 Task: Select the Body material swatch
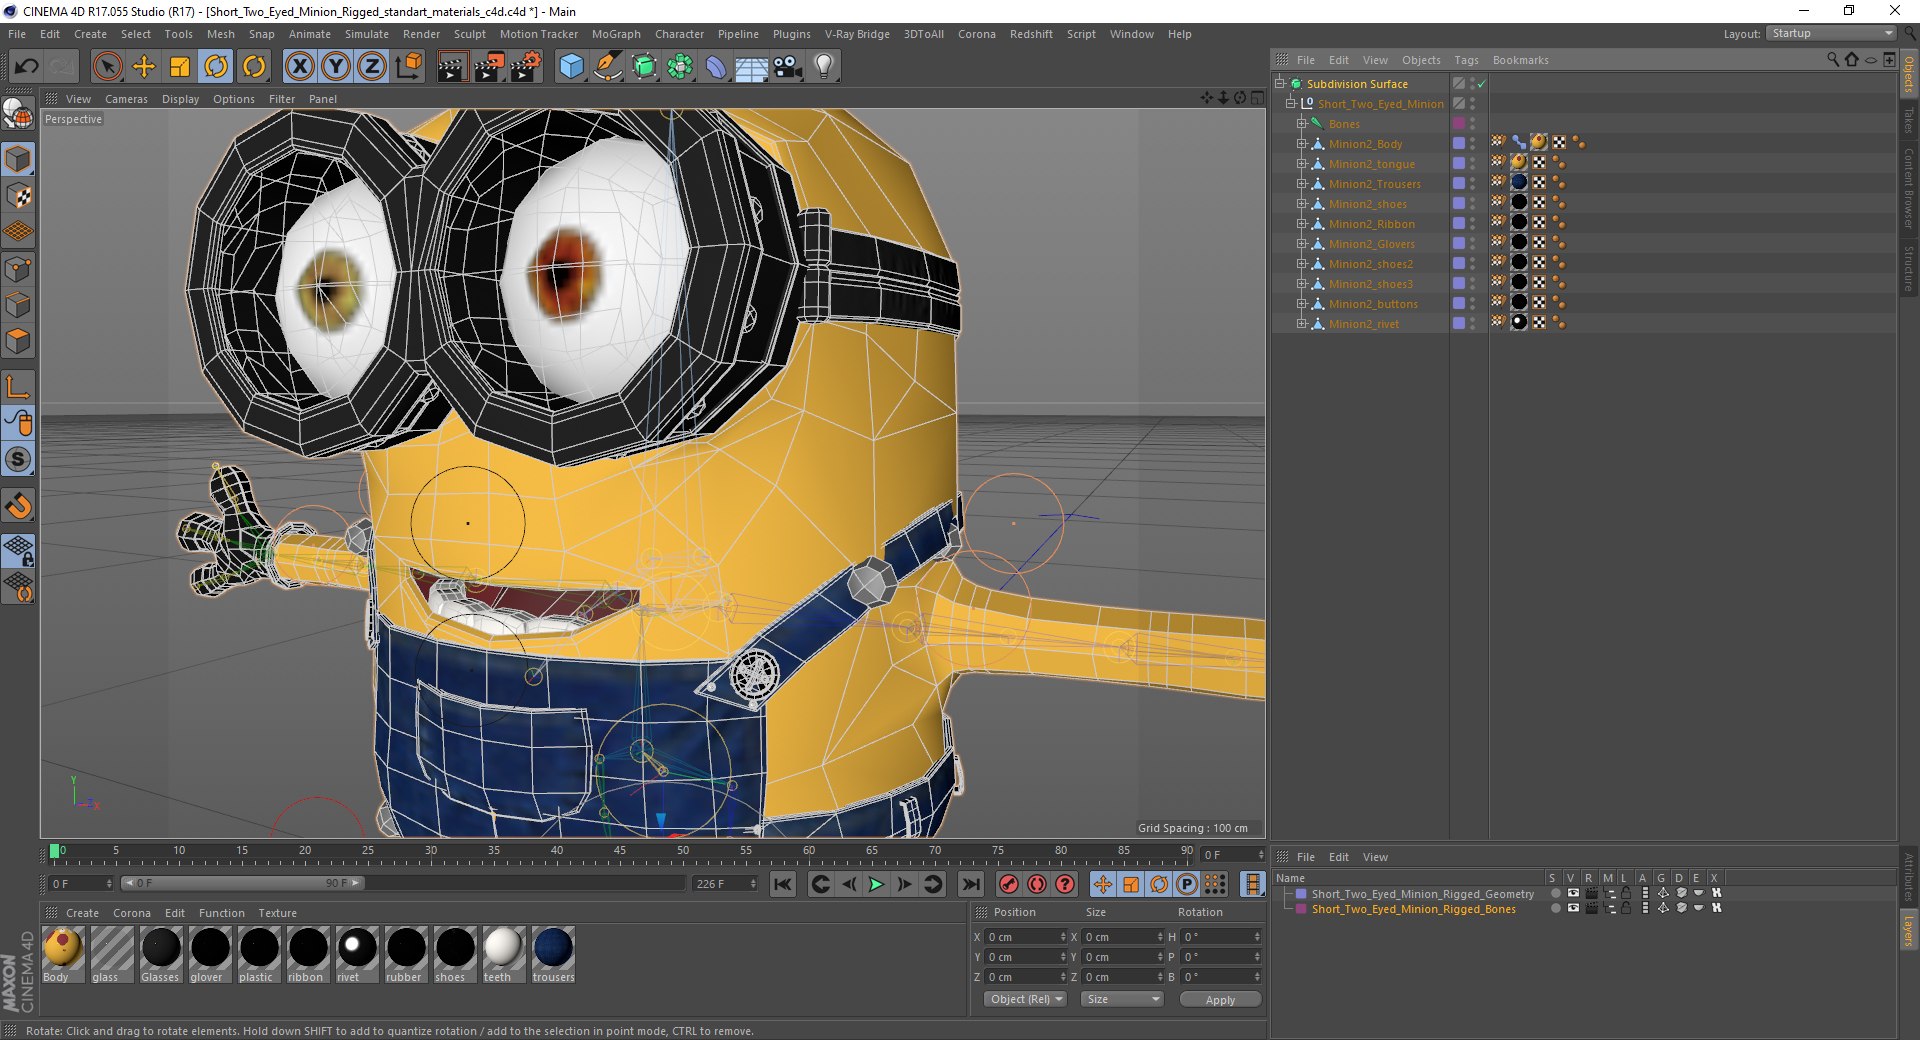click(x=63, y=947)
